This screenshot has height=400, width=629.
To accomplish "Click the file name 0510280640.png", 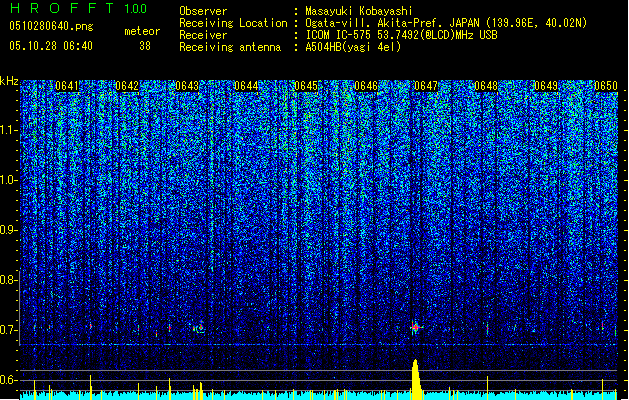I will pyautogui.click(x=51, y=26).
